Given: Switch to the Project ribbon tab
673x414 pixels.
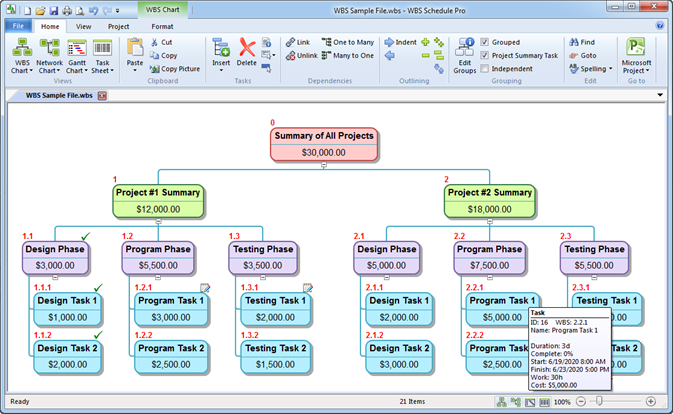Looking at the screenshot, I should point(118,26).
